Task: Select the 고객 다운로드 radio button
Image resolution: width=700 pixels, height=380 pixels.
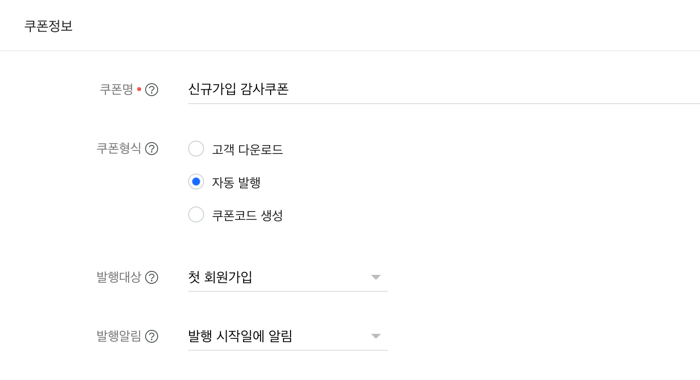Action: 196,149
